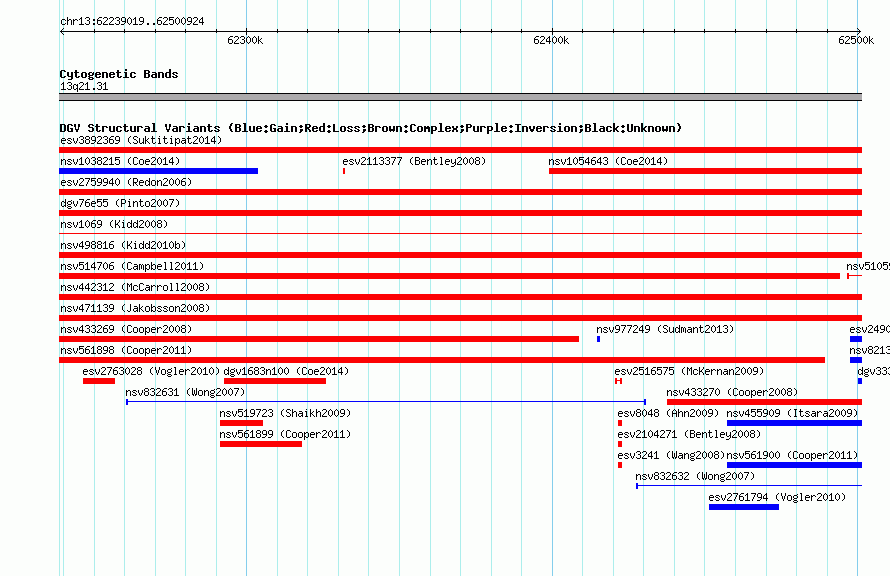Open the nsv1054643 (Coe2014) variant label
Screen dimensions: 890x576
click(608, 161)
